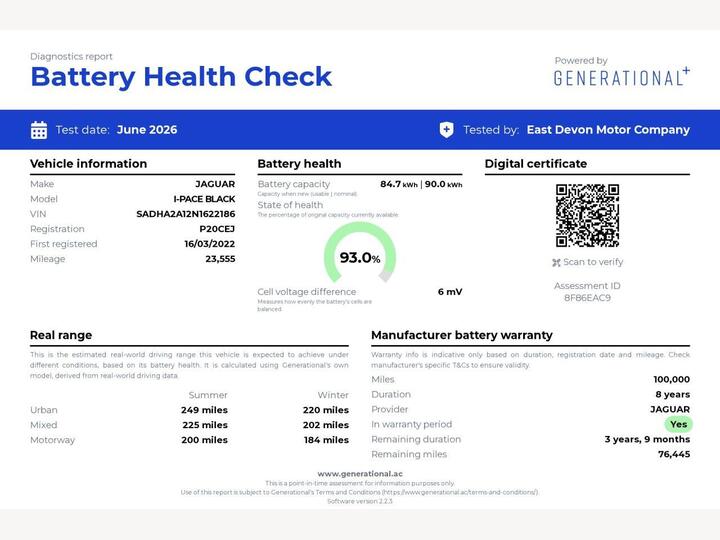
Task: Click the Scan to verify text
Action: pyautogui.click(x=593, y=262)
